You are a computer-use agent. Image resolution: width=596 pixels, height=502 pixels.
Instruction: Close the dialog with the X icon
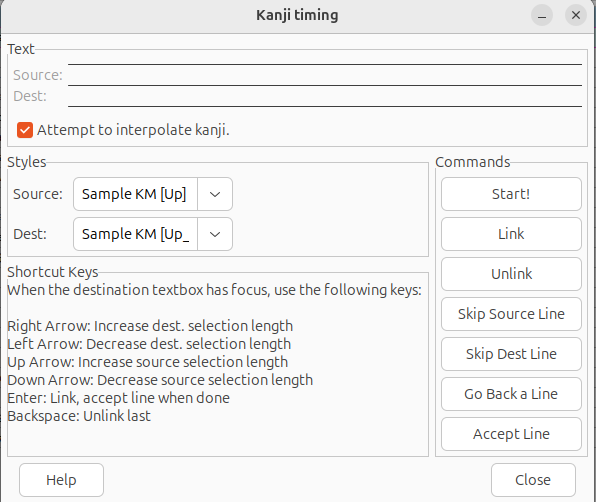576,15
